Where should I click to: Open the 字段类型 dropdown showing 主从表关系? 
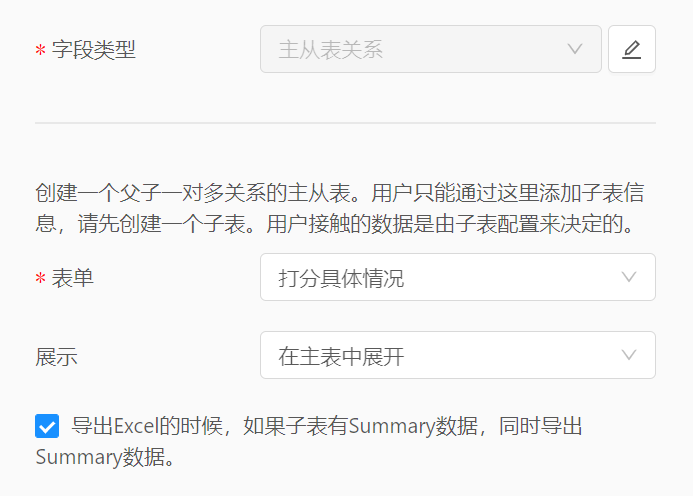[x=431, y=49]
